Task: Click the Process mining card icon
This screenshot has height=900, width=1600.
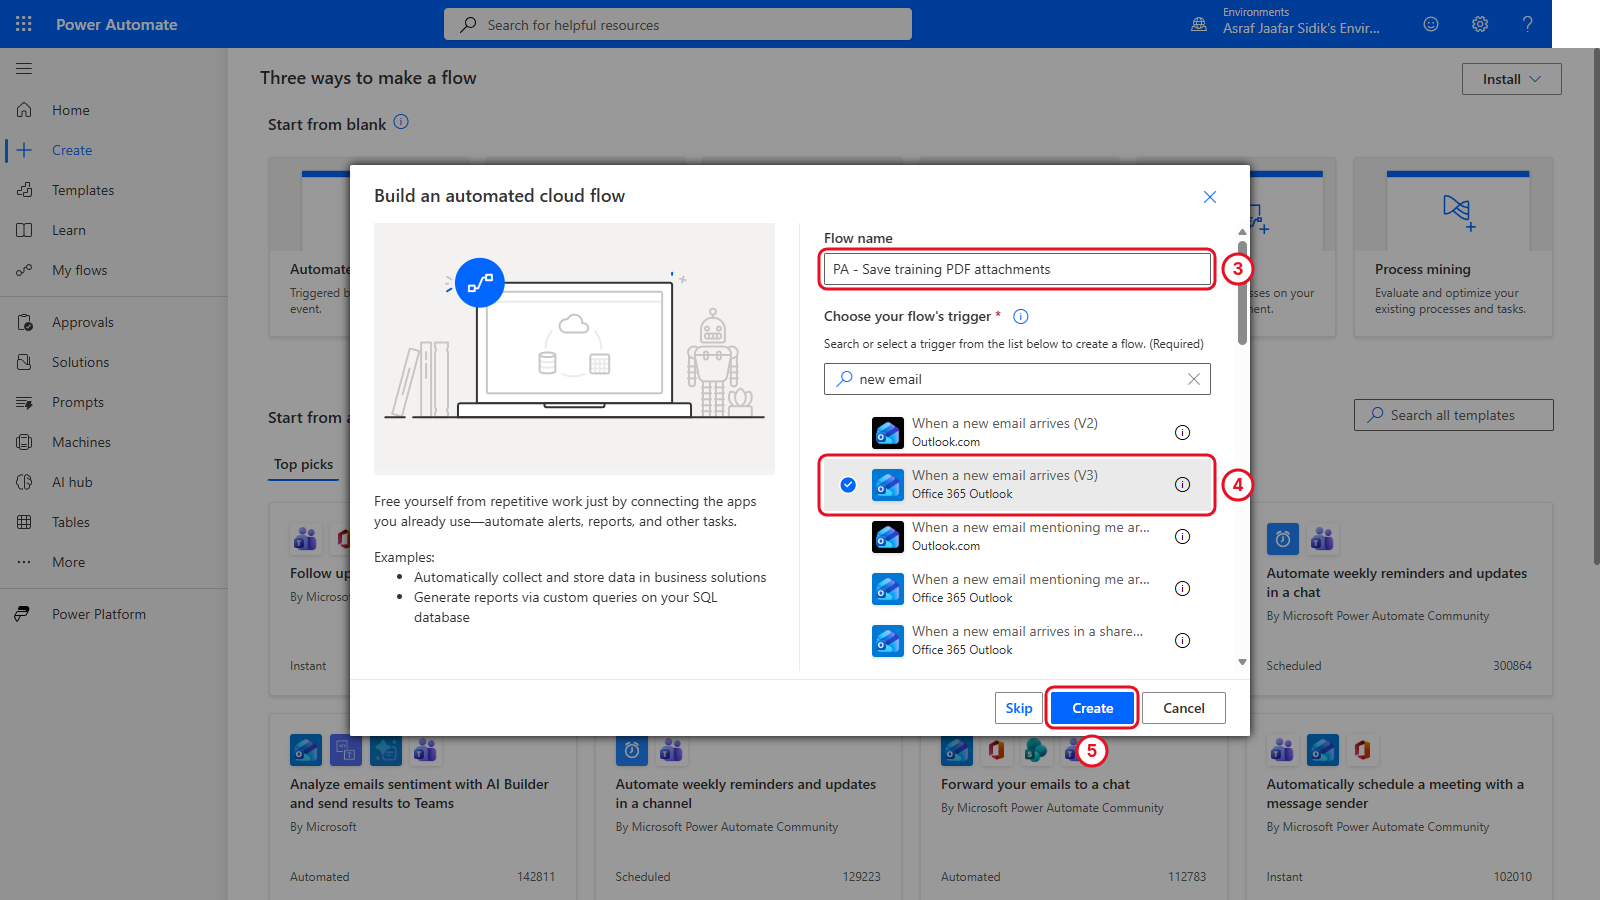Action: (1458, 212)
